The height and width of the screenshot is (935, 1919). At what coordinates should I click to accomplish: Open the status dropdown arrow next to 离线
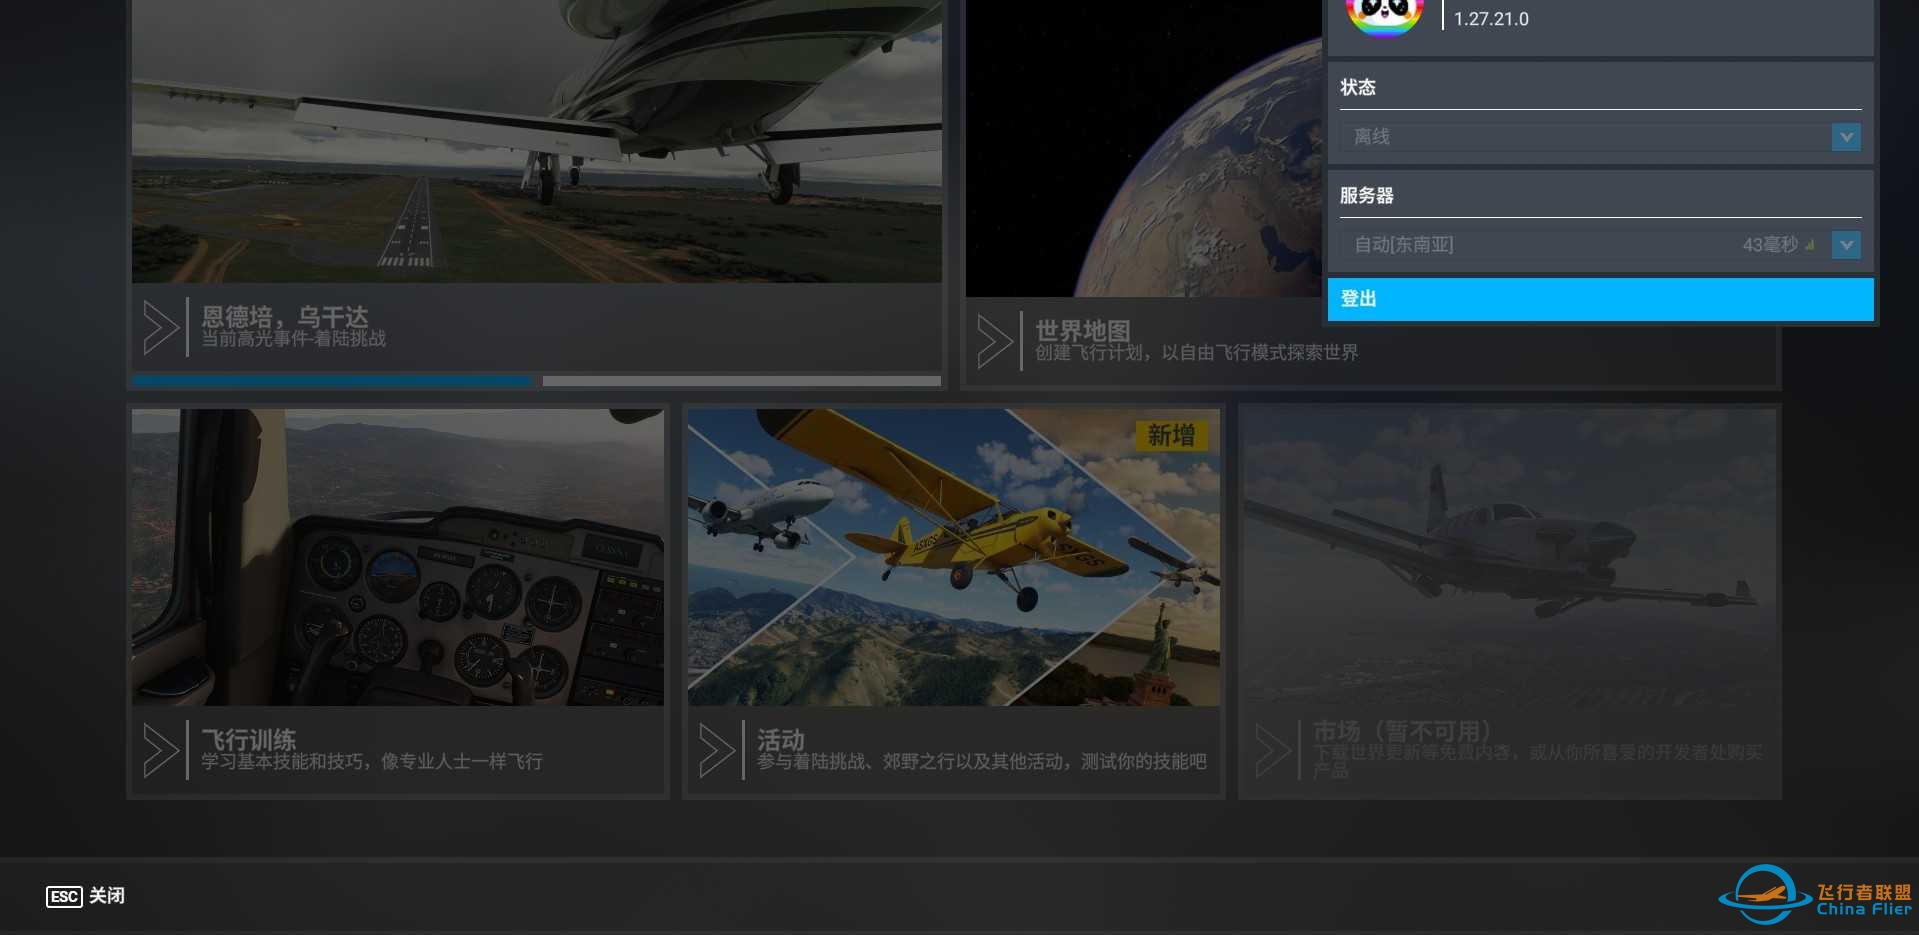tap(1846, 137)
